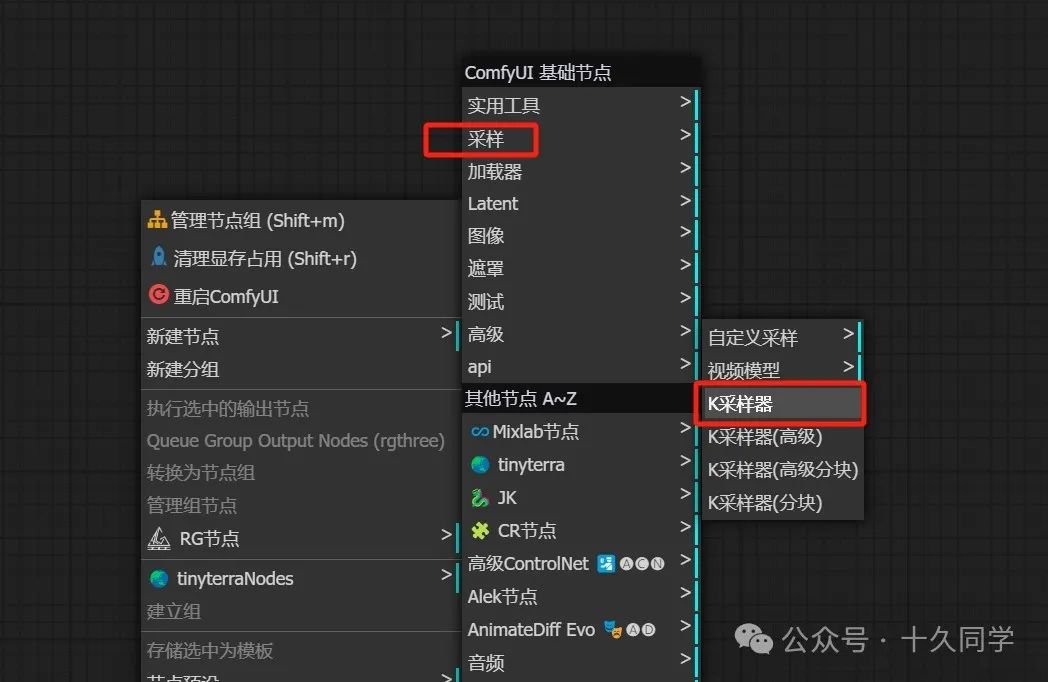Image resolution: width=1048 pixels, height=682 pixels.
Task: Click the tinyterra globe icon in submenu
Action: pyautogui.click(x=480, y=465)
